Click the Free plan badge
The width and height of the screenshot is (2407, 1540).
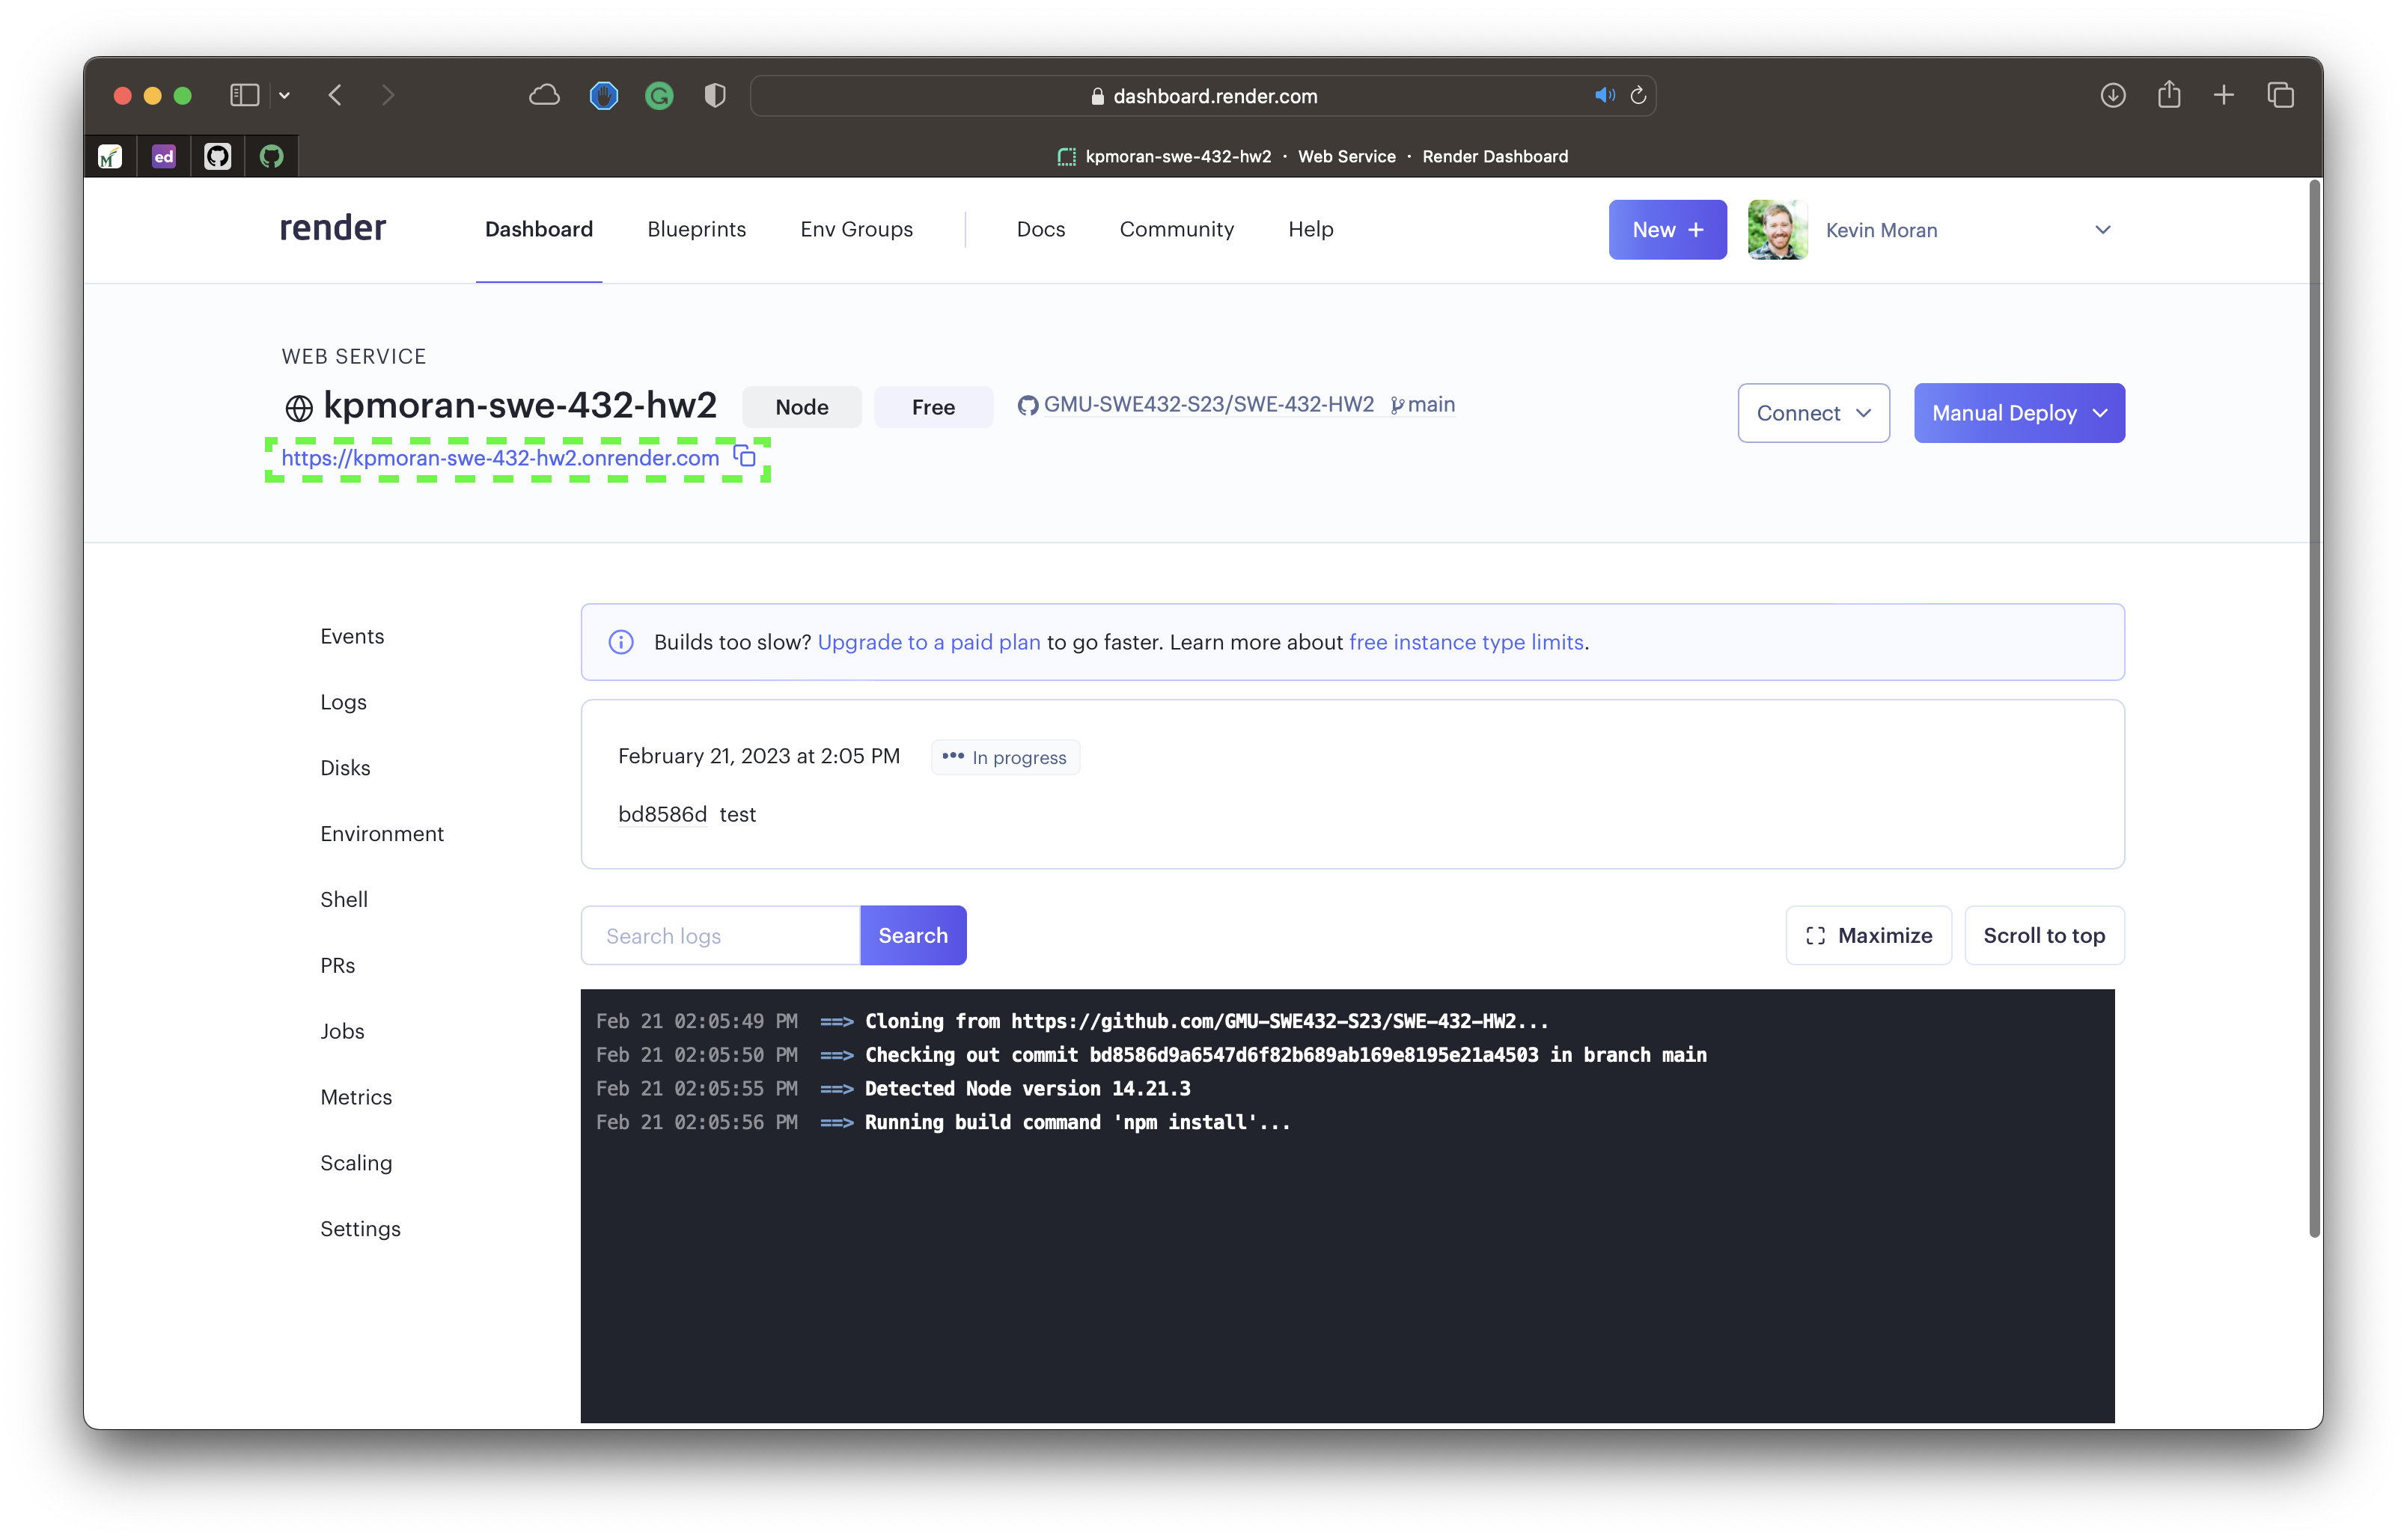933,407
